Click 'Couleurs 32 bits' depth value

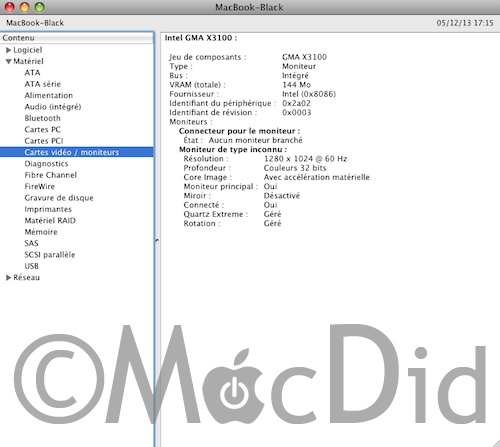click(295, 168)
